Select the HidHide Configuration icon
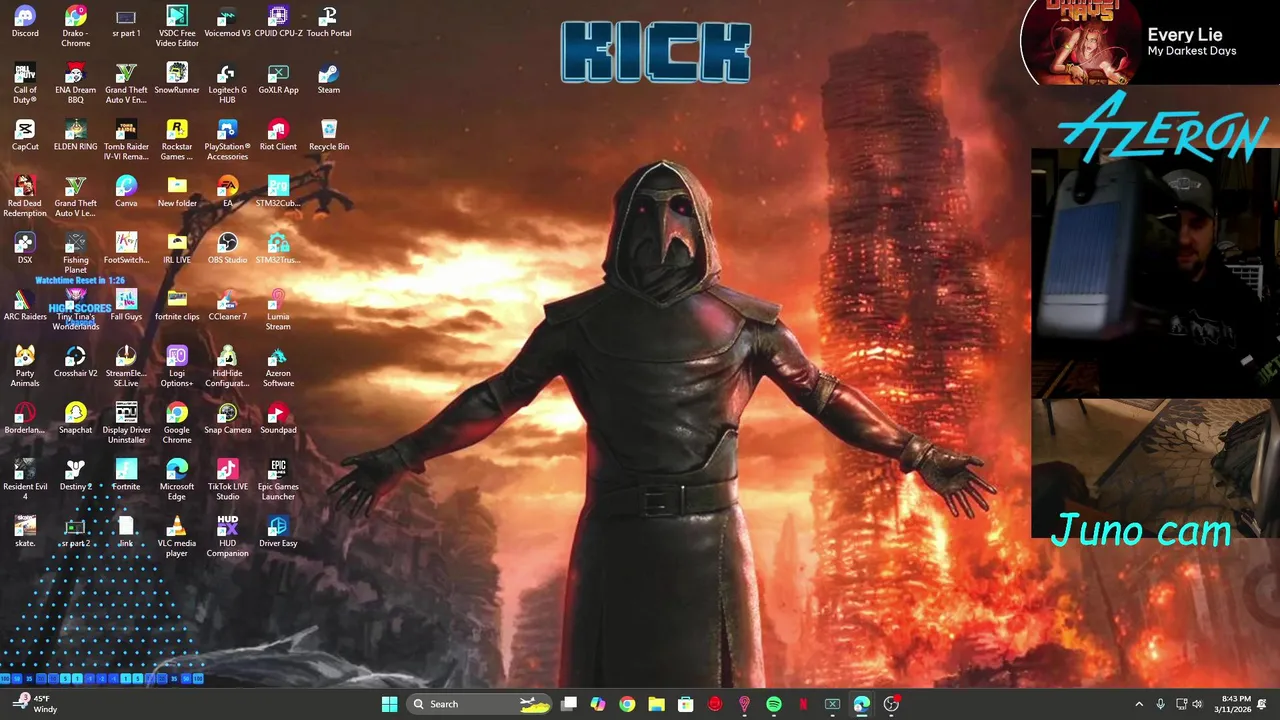The height and width of the screenshot is (720, 1280). click(227, 367)
